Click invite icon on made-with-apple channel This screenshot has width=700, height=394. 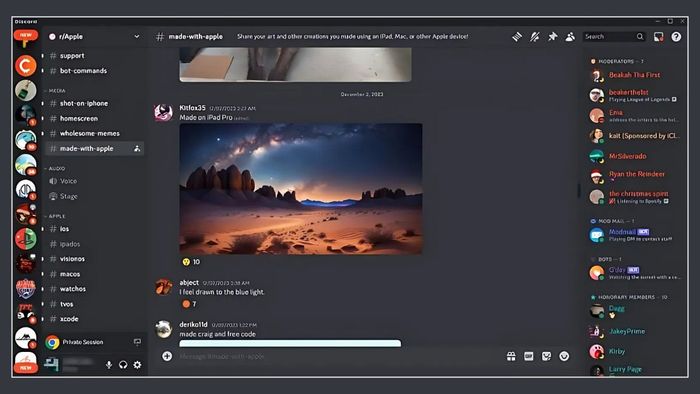[x=137, y=149]
